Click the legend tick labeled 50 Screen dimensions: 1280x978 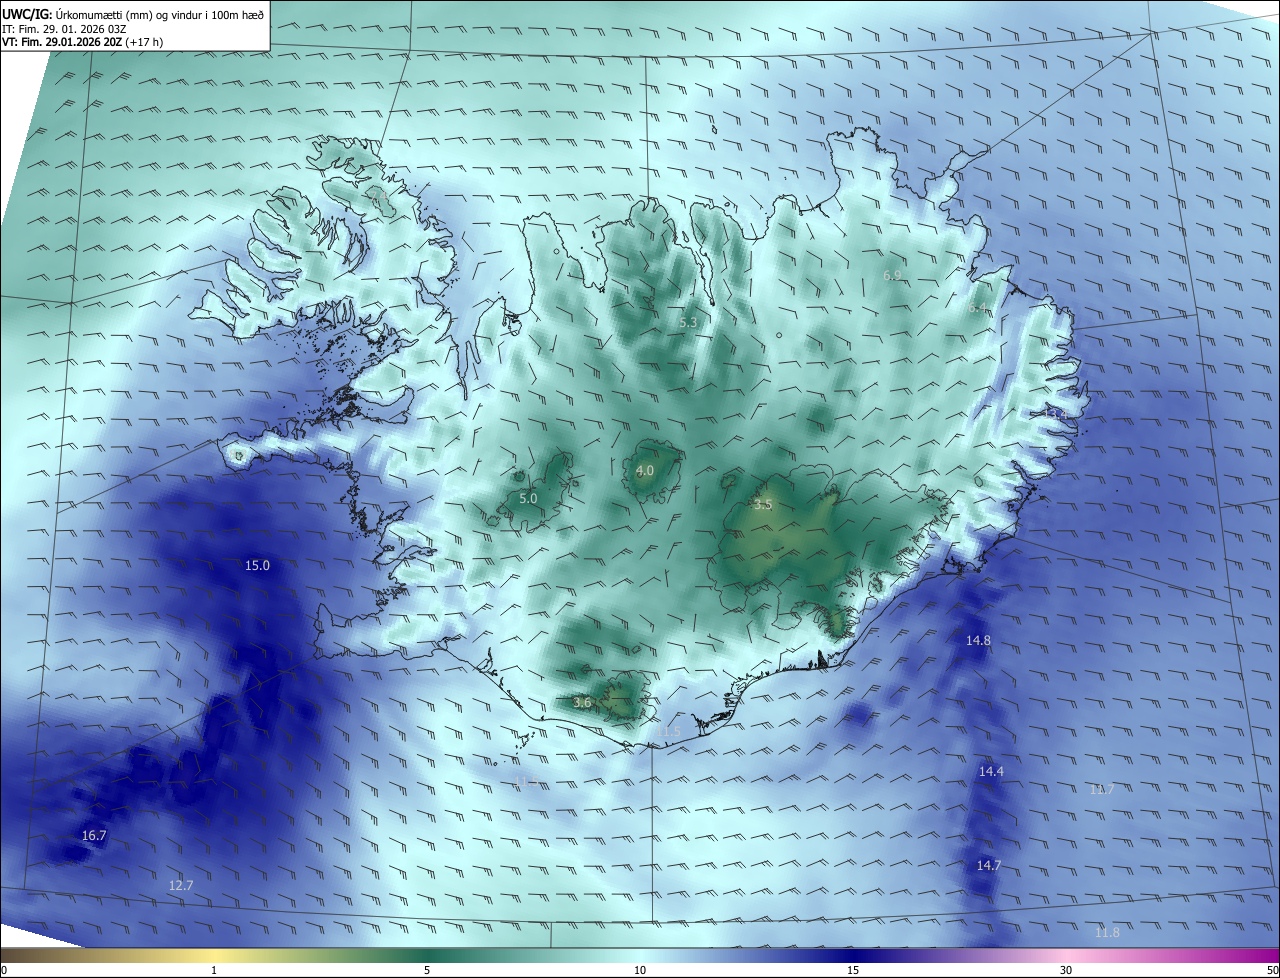point(1272,970)
